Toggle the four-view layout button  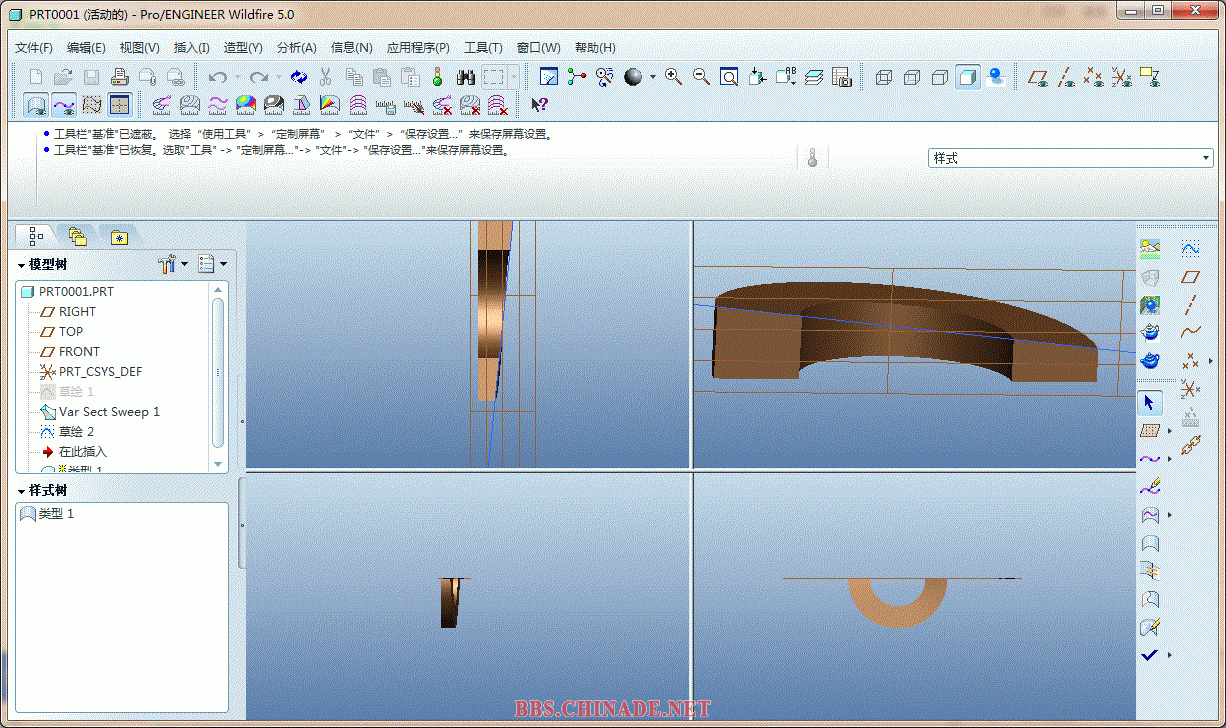click(120, 104)
